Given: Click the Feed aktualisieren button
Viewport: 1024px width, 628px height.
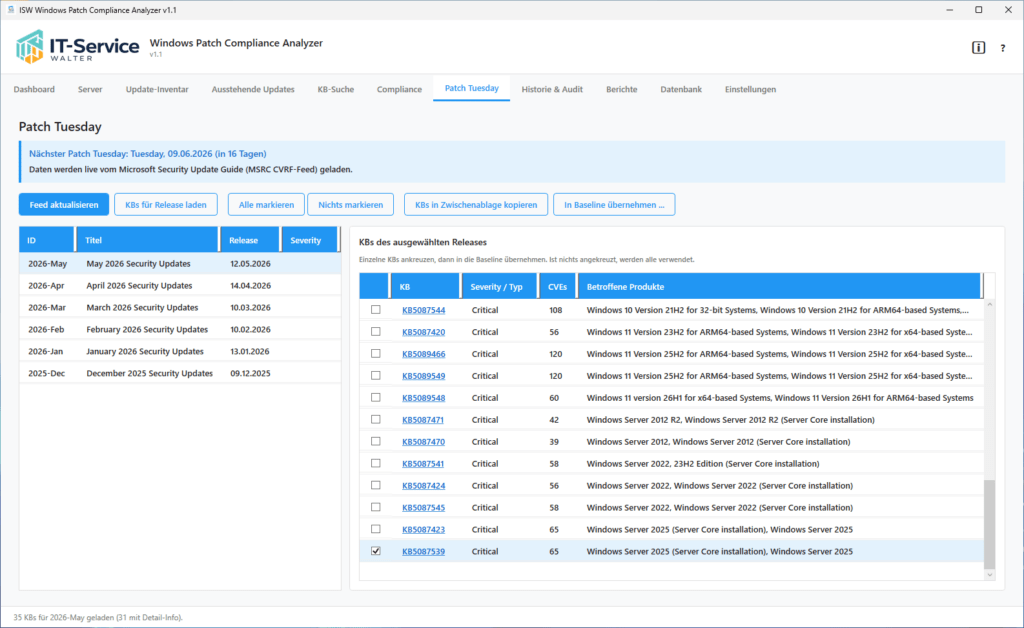Looking at the screenshot, I should tap(63, 204).
